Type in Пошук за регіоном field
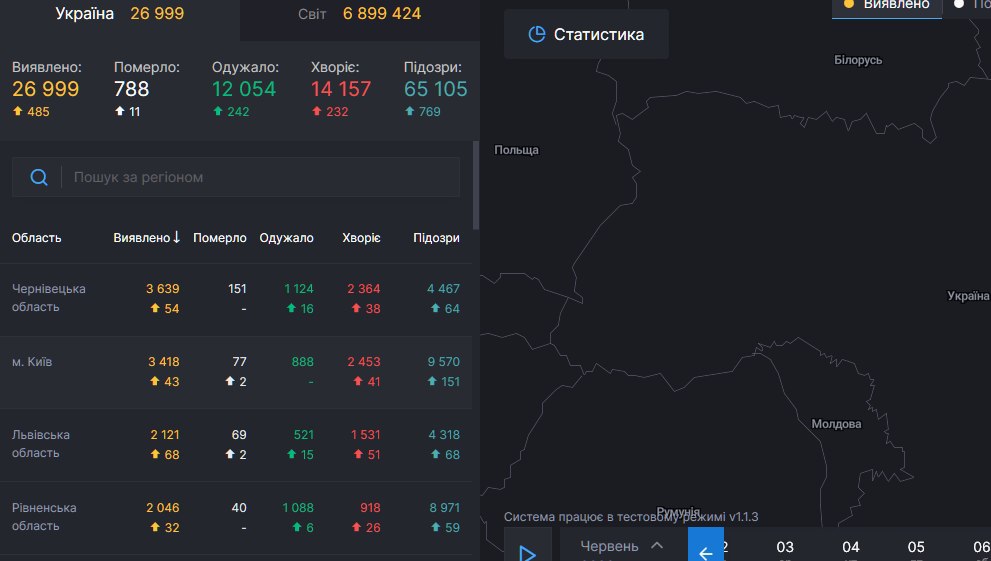 coord(260,177)
